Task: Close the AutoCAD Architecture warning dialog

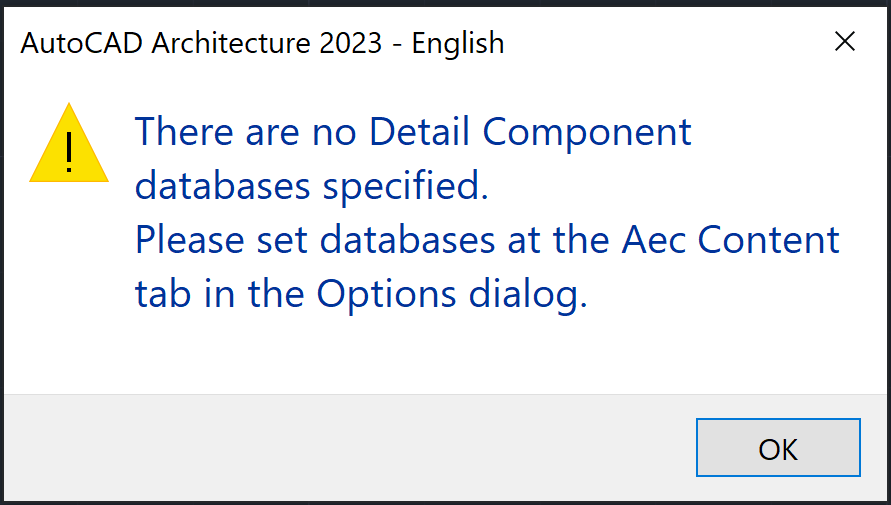Action: [845, 42]
